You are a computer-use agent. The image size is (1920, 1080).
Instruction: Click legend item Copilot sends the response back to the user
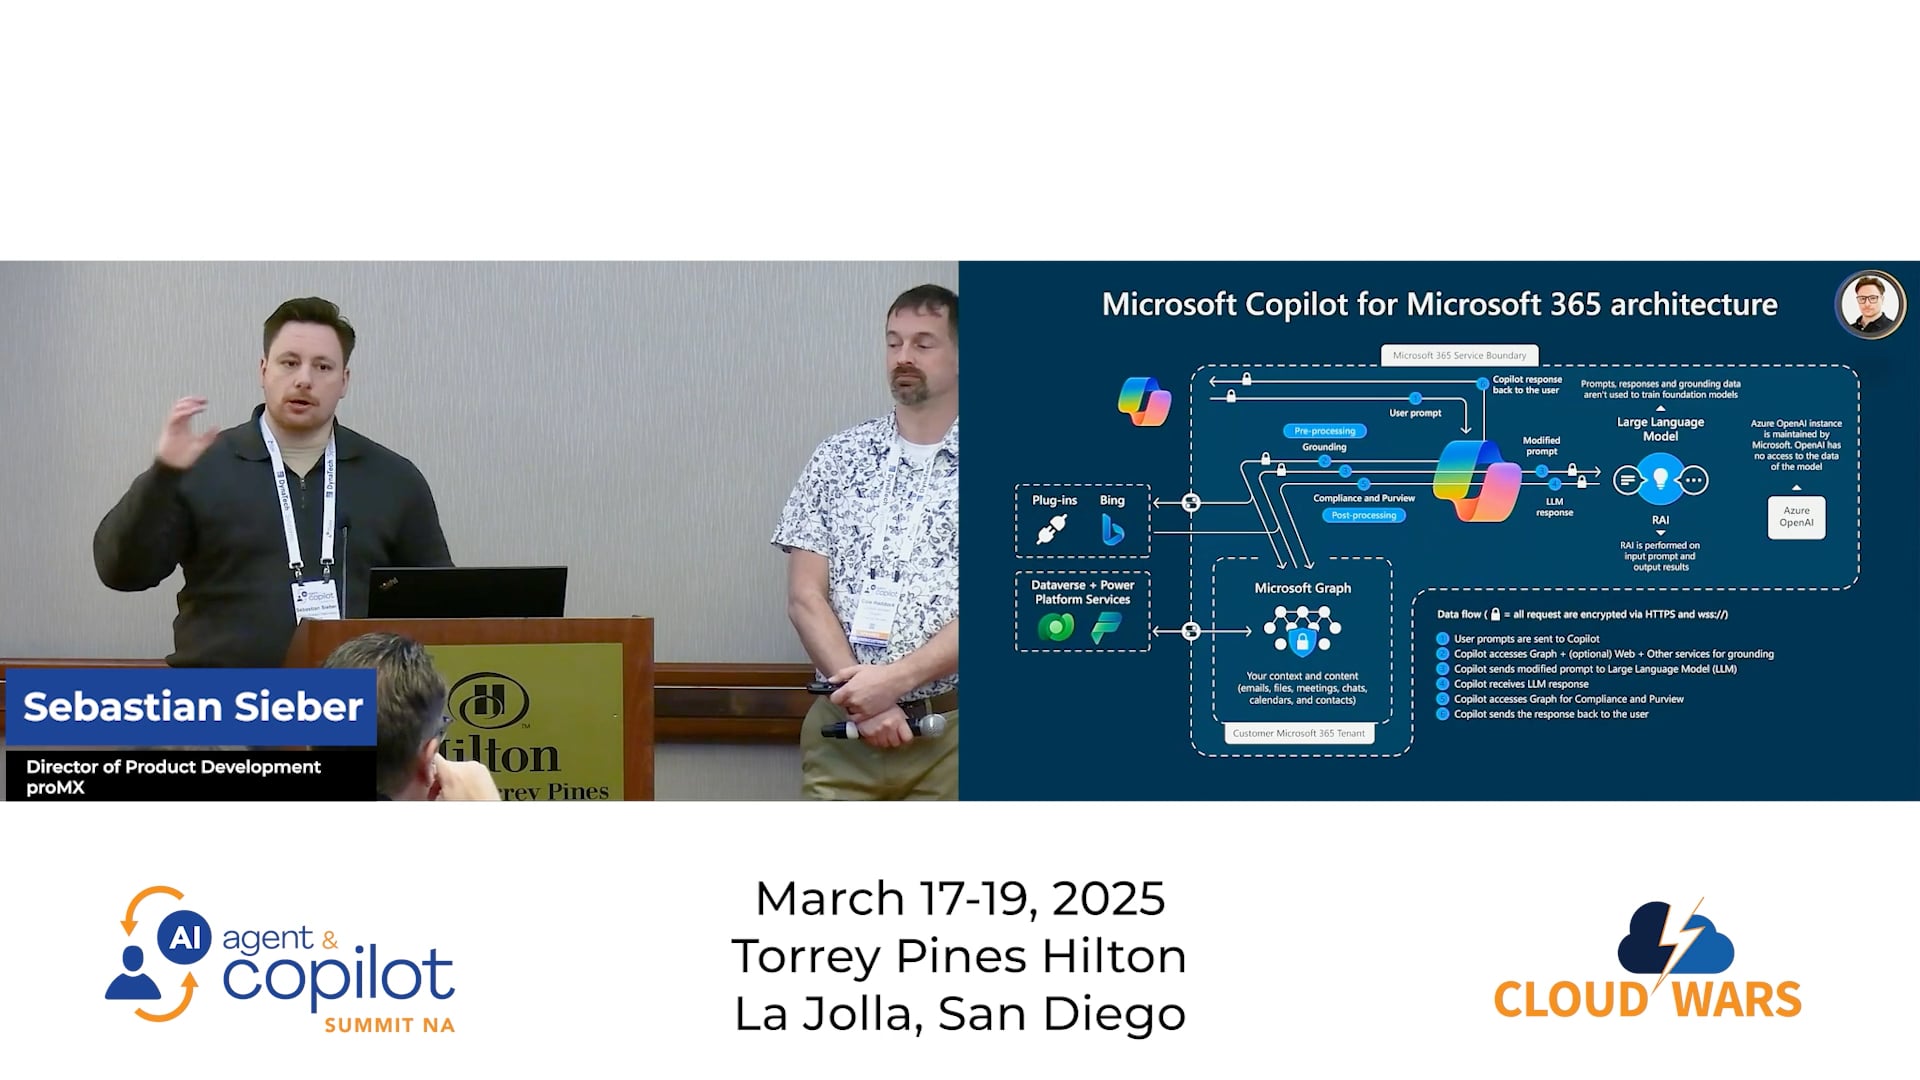pyautogui.click(x=1551, y=714)
